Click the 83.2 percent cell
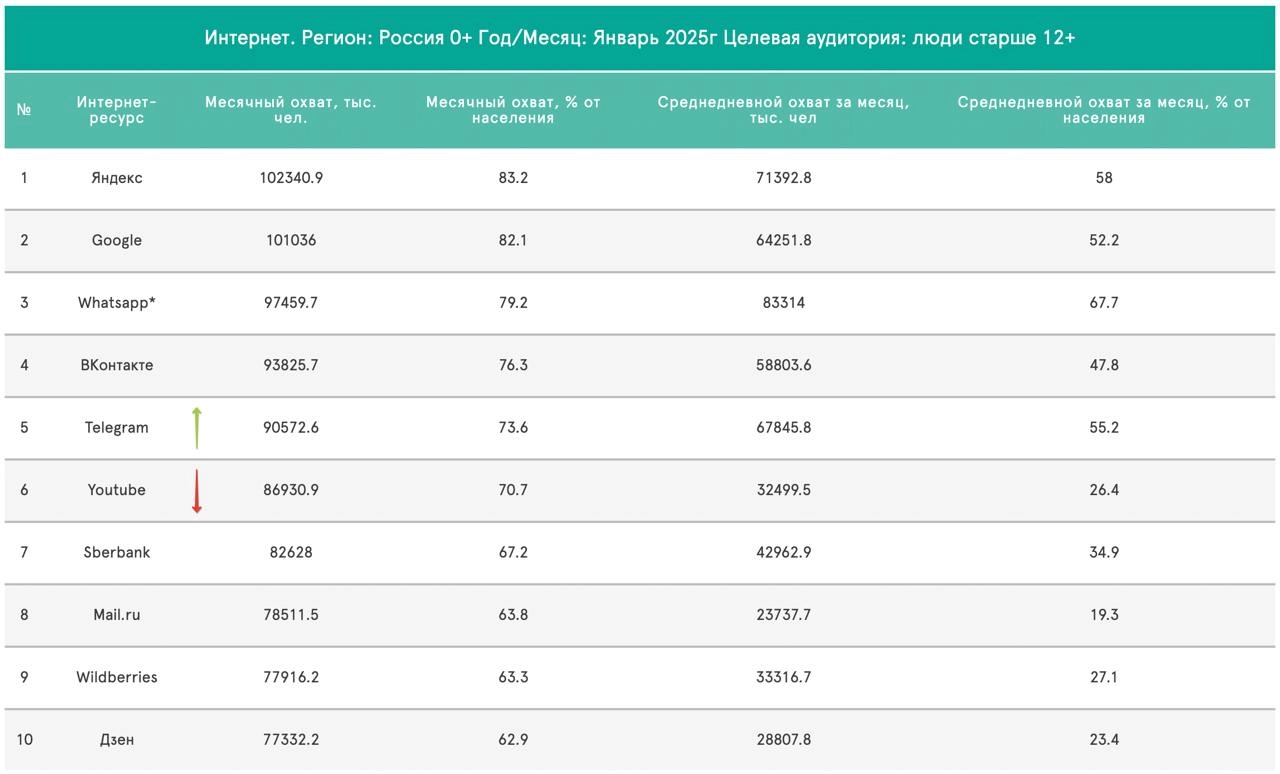This screenshot has width=1280, height=774. point(513,178)
